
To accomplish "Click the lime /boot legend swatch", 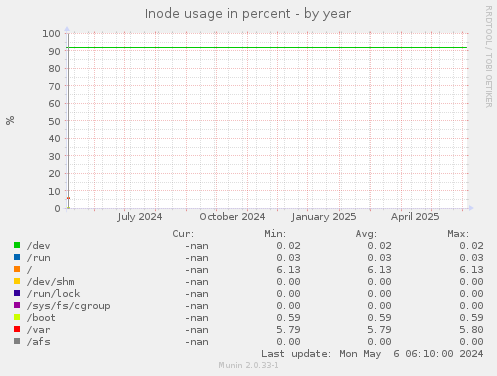I will click(17, 317).
